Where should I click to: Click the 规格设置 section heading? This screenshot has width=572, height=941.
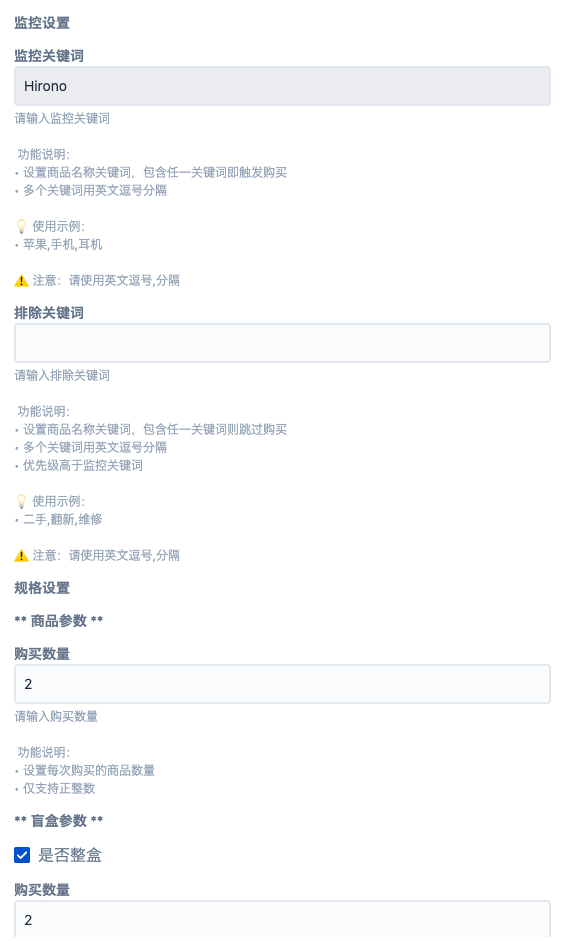(42, 588)
